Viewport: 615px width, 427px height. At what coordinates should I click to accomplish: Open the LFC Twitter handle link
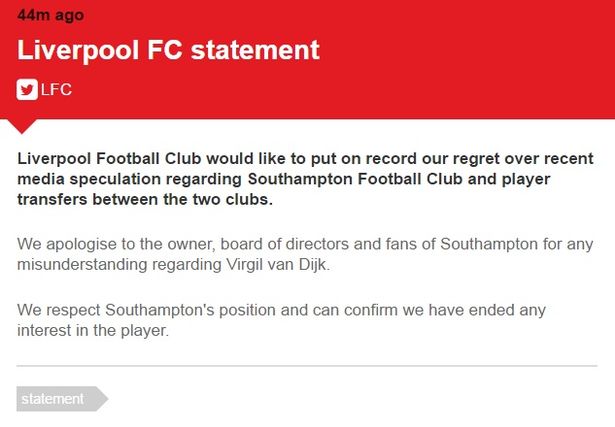pos(55,90)
